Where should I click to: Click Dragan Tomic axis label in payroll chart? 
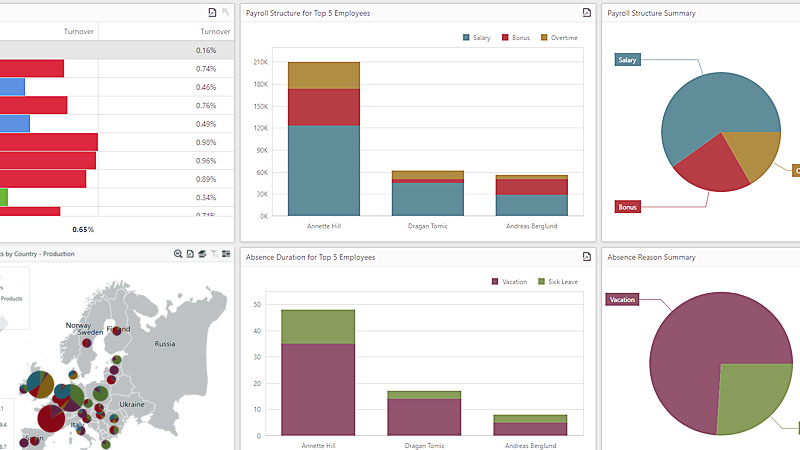428,226
